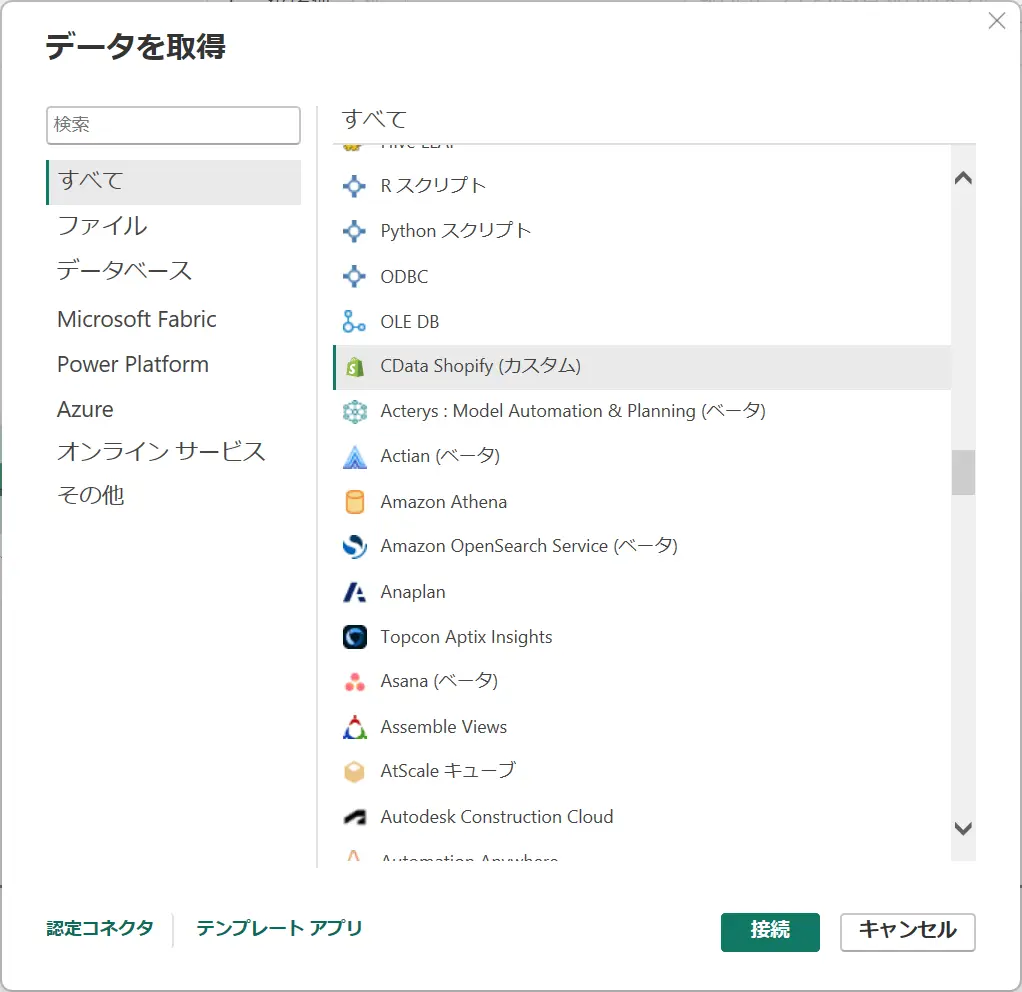
Task: Open the 認定コネクタ link
Action: tap(100, 928)
